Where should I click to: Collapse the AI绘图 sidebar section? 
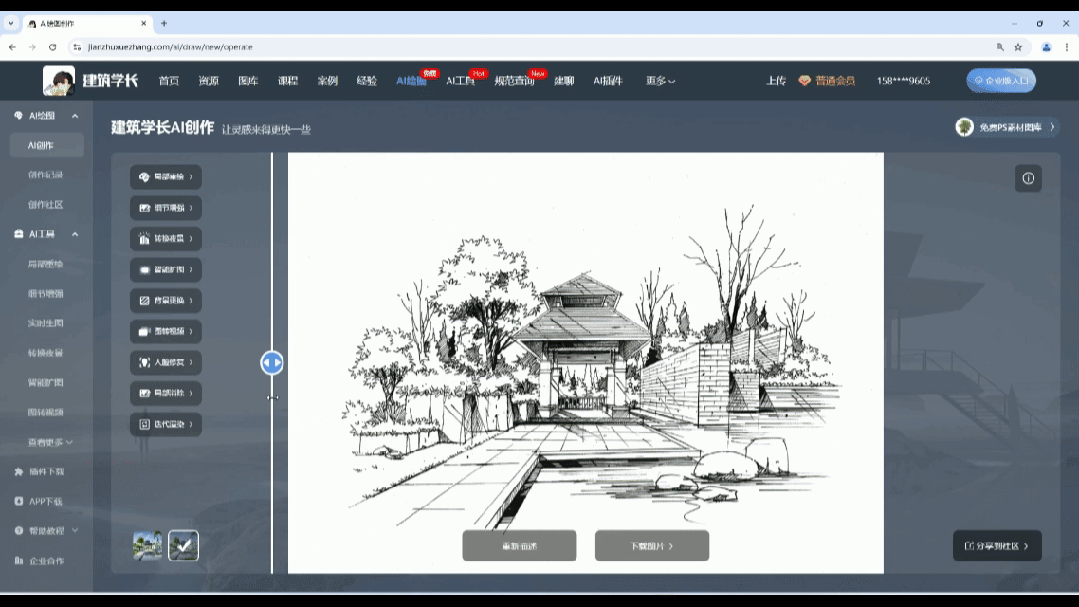coord(75,116)
